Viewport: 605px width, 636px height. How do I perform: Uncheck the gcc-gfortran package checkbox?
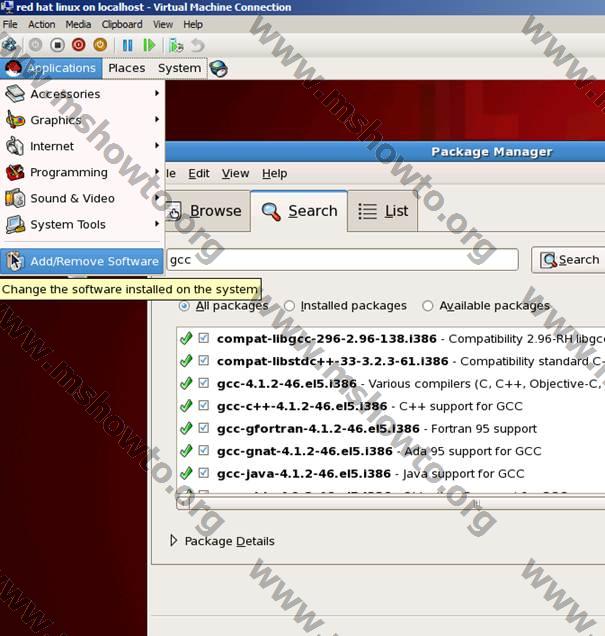(x=204, y=428)
